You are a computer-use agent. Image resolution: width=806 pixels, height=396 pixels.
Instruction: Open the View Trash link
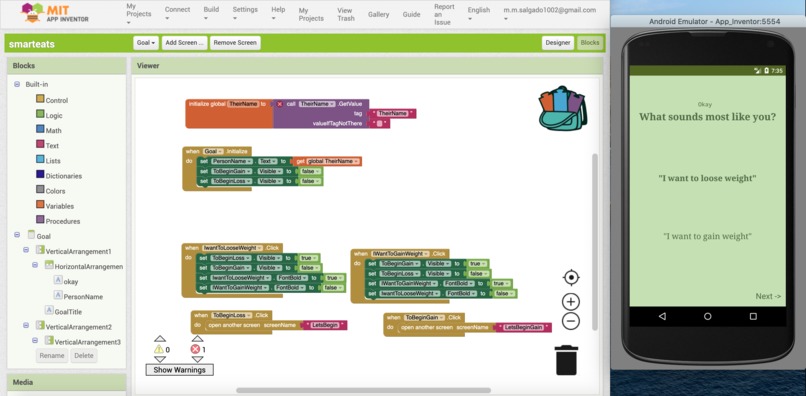point(345,14)
